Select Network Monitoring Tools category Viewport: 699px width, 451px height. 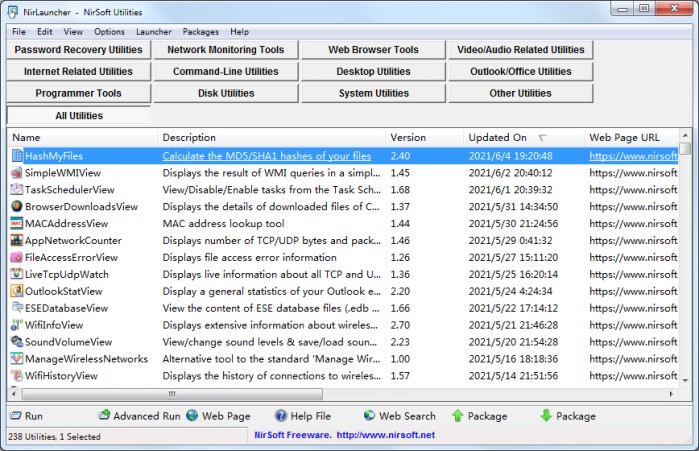point(226,49)
